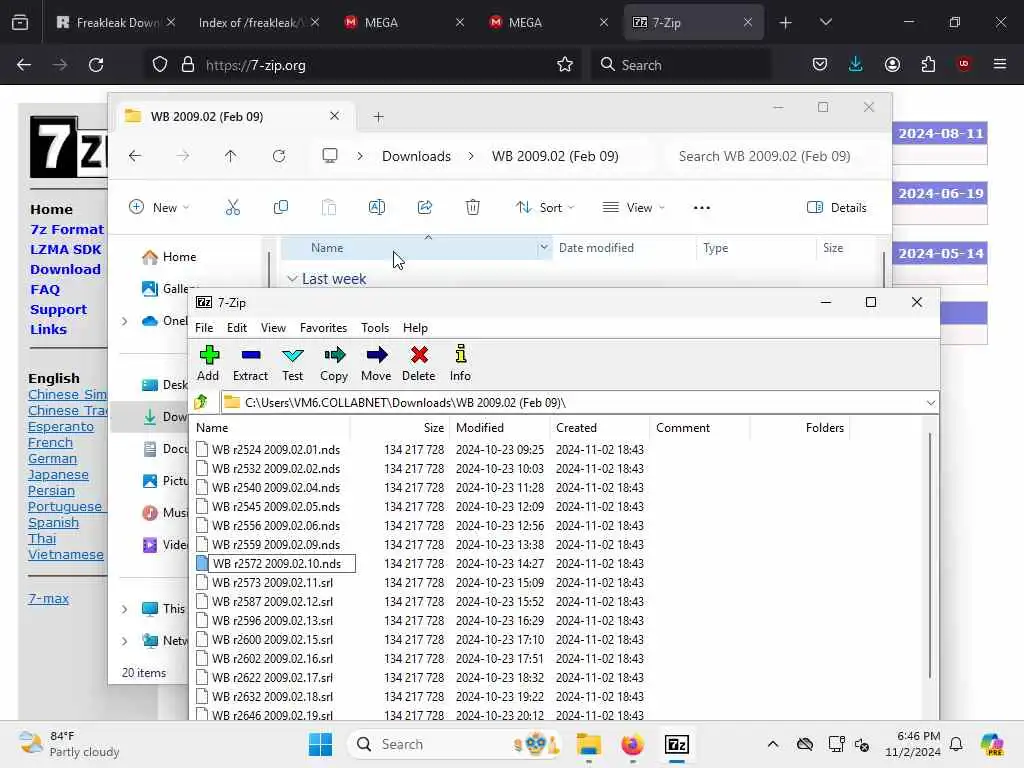Open the three-dot See more menu in Explorer
Viewport: 1024px width, 768px height.
coord(702,208)
